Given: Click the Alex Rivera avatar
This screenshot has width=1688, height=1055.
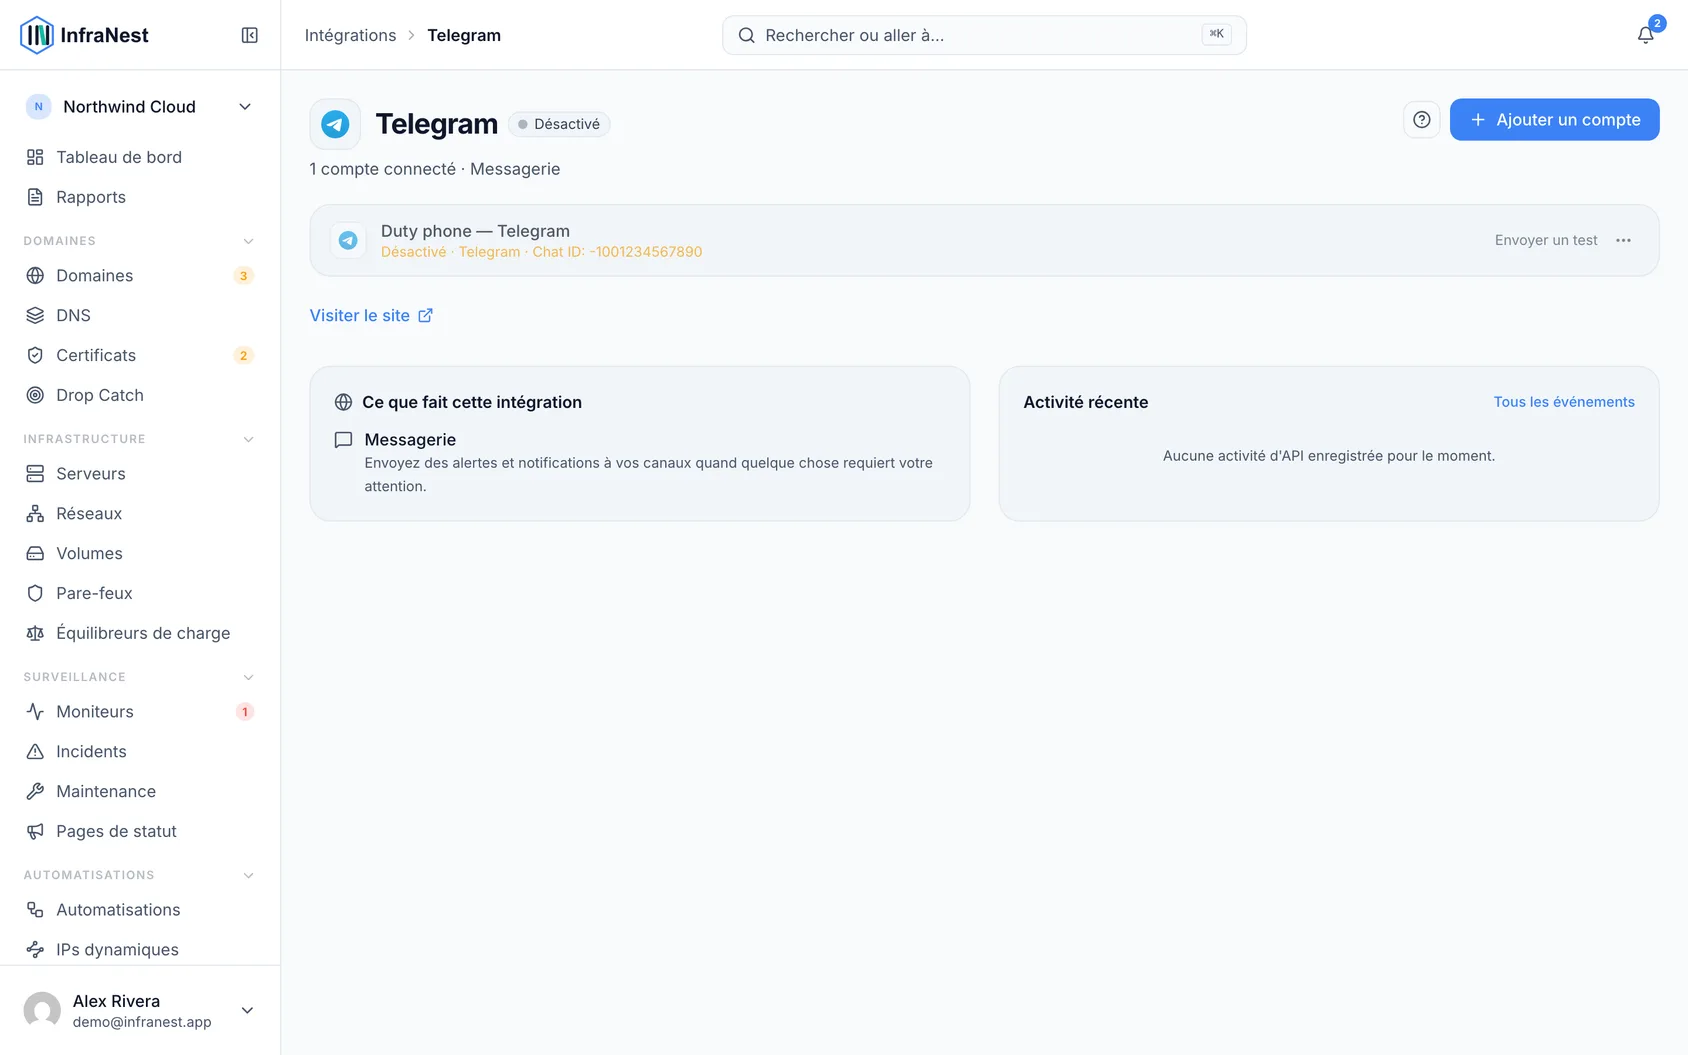Looking at the screenshot, I should [x=42, y=1010].
